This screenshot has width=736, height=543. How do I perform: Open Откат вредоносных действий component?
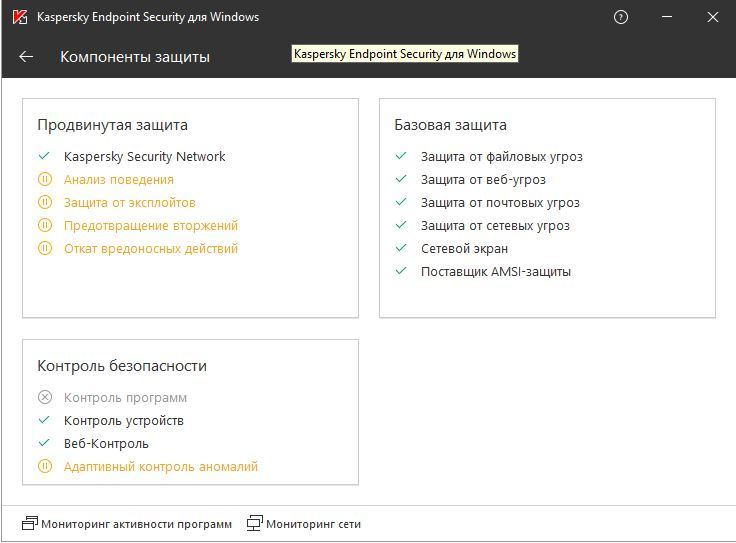(x=151, y=249)
